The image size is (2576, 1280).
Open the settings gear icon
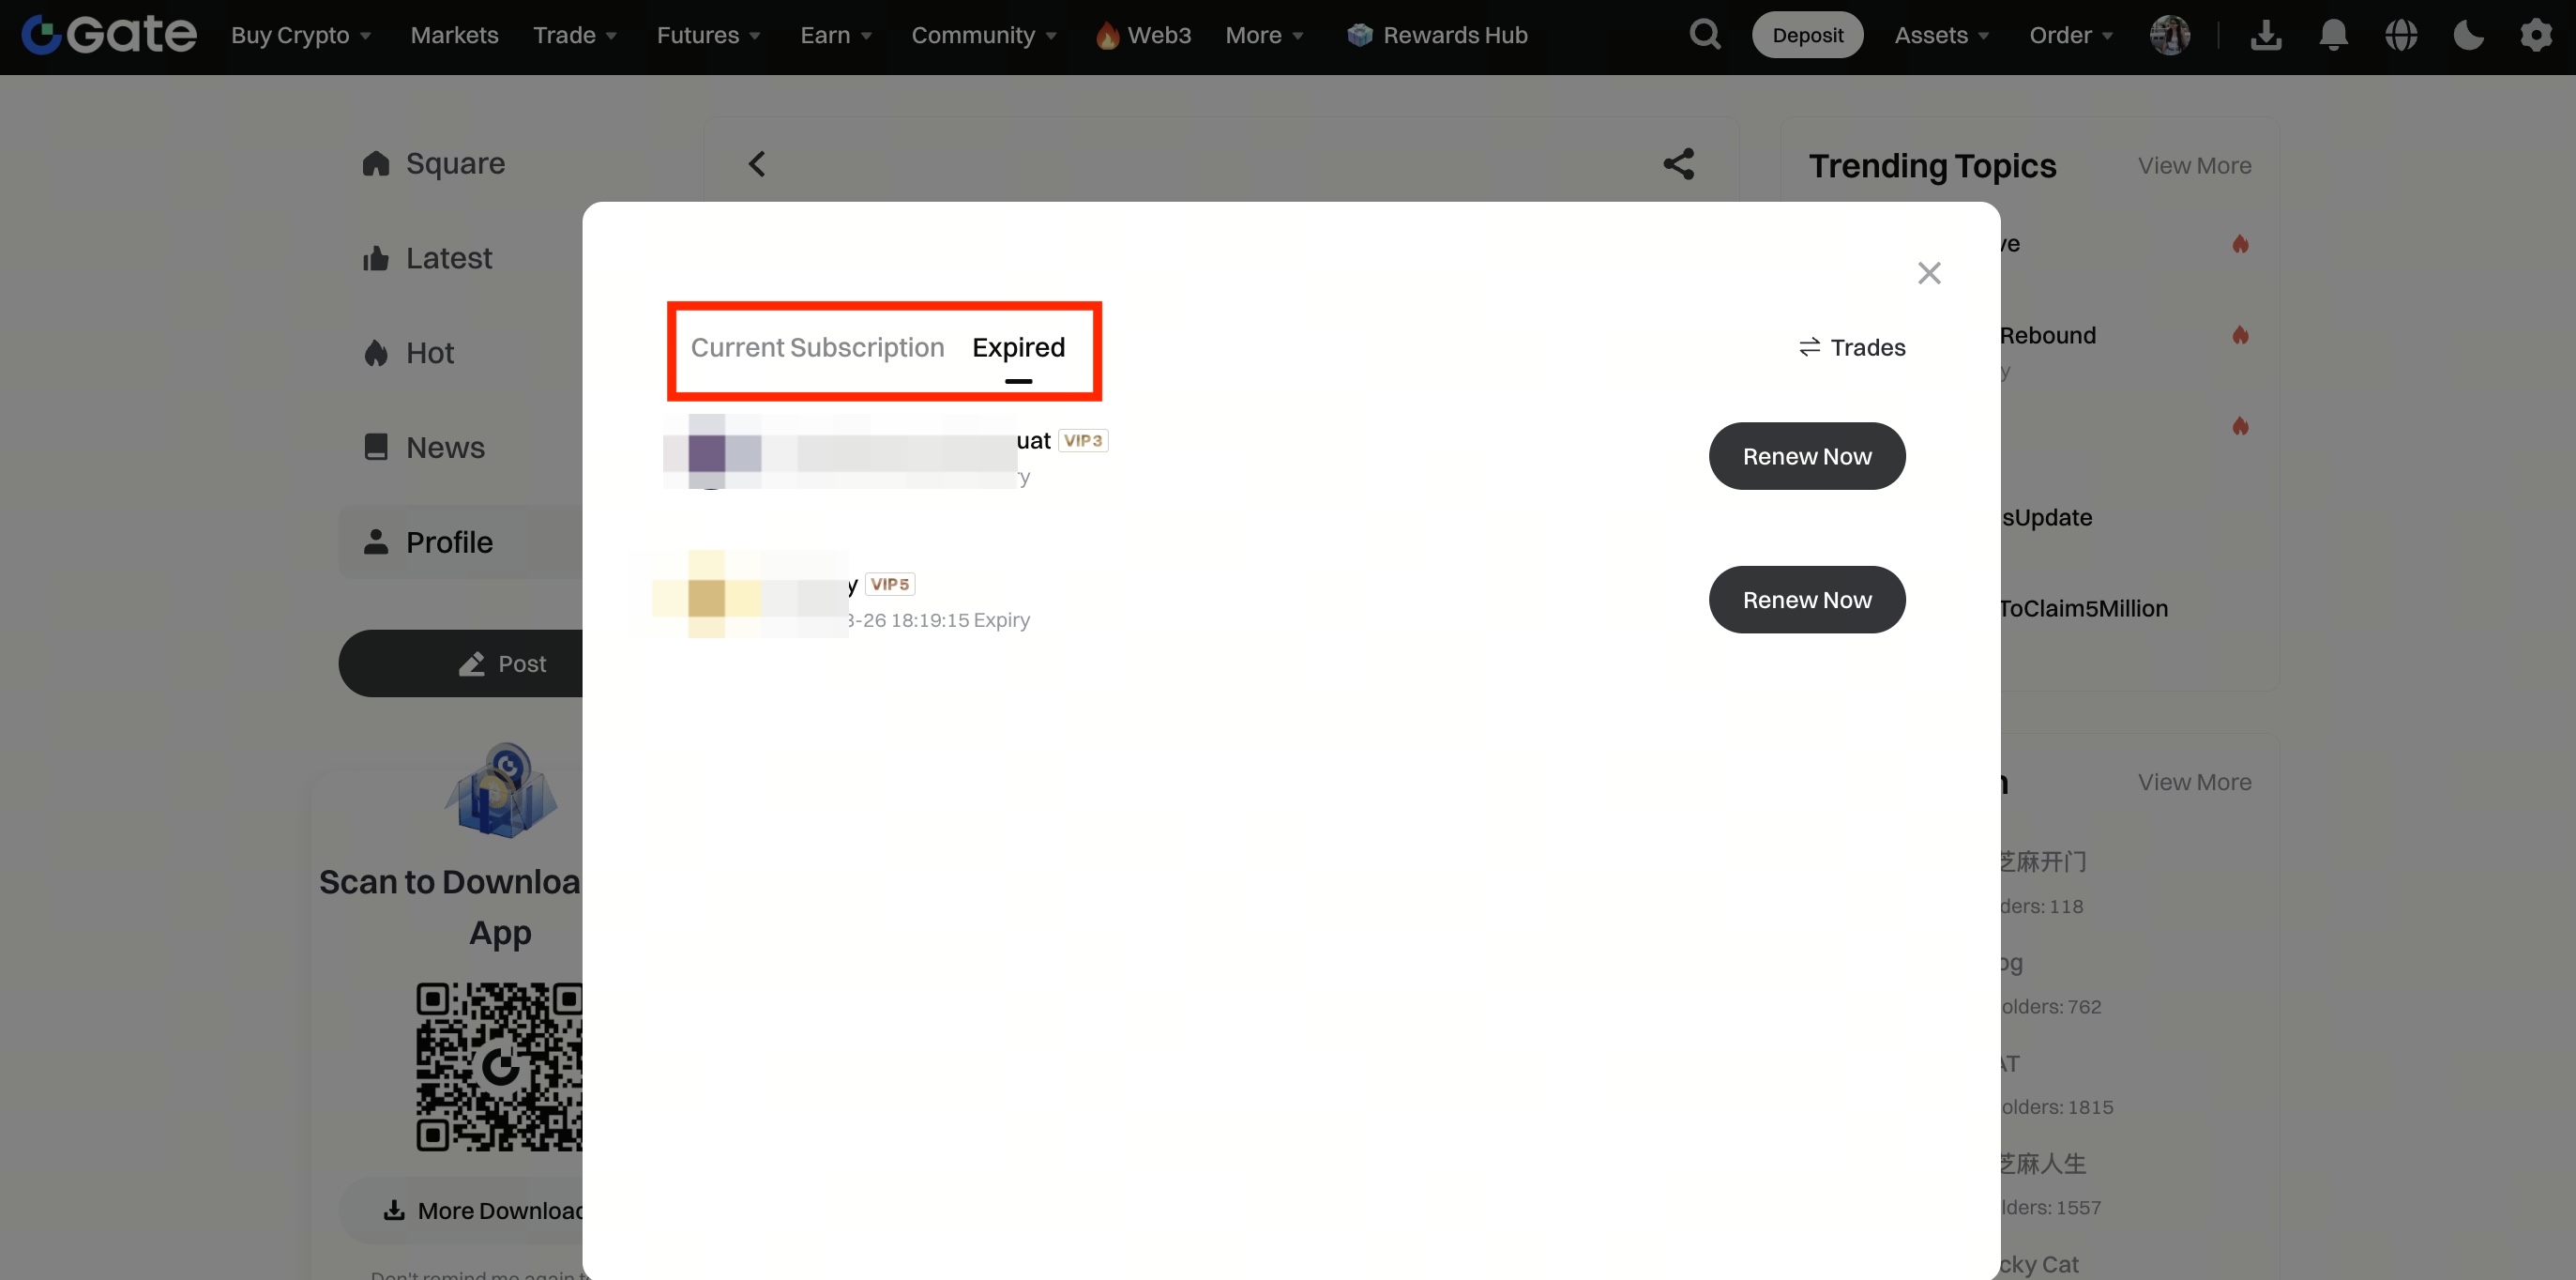2536,35
